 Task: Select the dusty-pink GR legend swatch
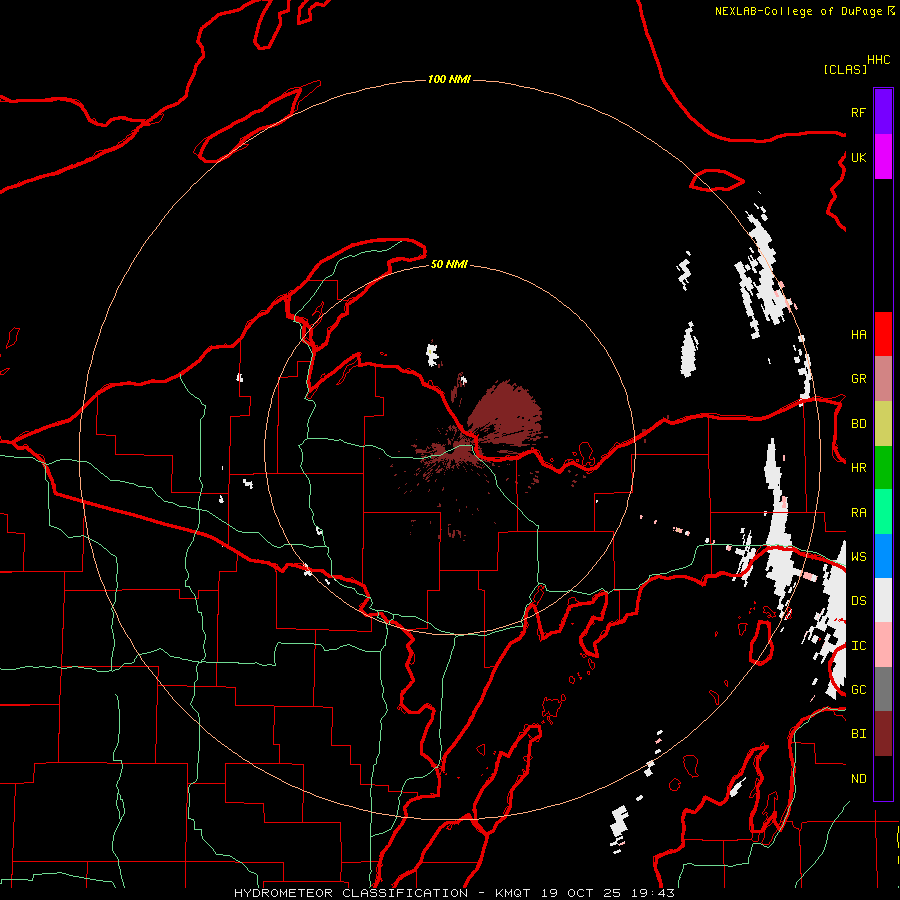coord(883,379)
